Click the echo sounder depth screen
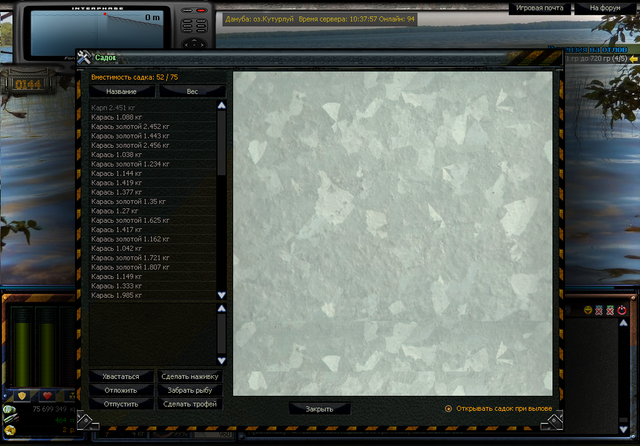This screenshot has width=640, height=446. point(97,33)
